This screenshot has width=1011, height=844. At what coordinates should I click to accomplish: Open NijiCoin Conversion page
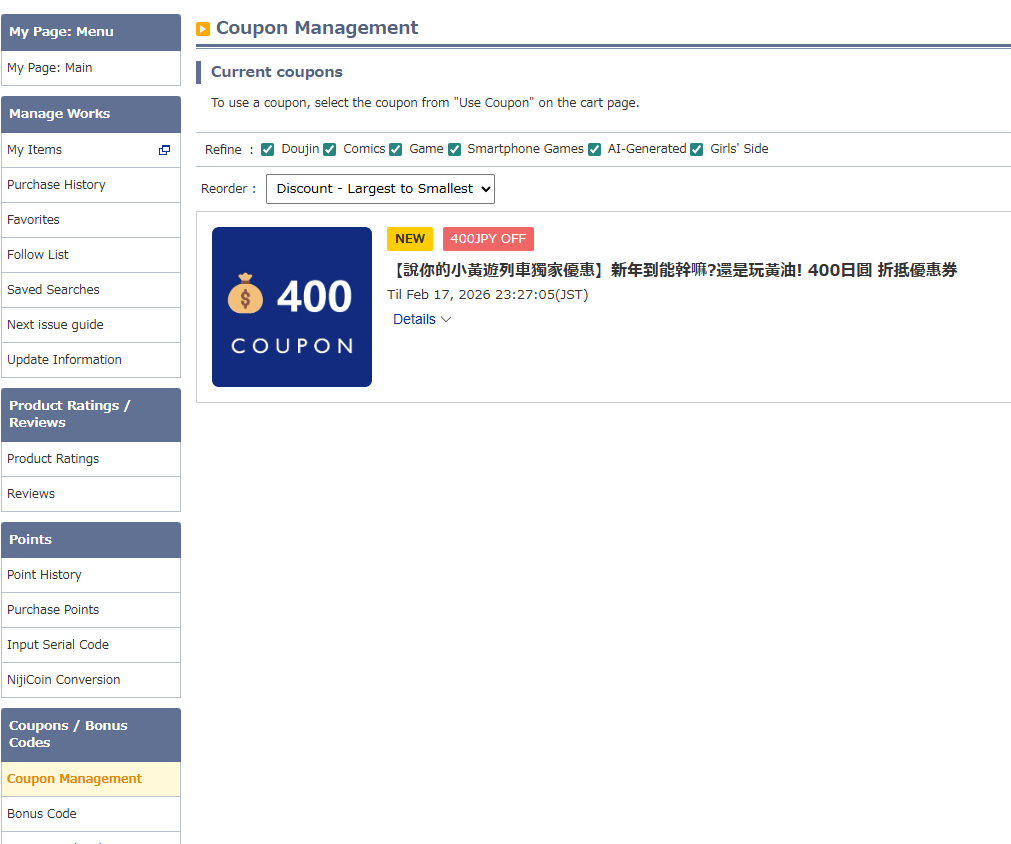click(64, 680)
